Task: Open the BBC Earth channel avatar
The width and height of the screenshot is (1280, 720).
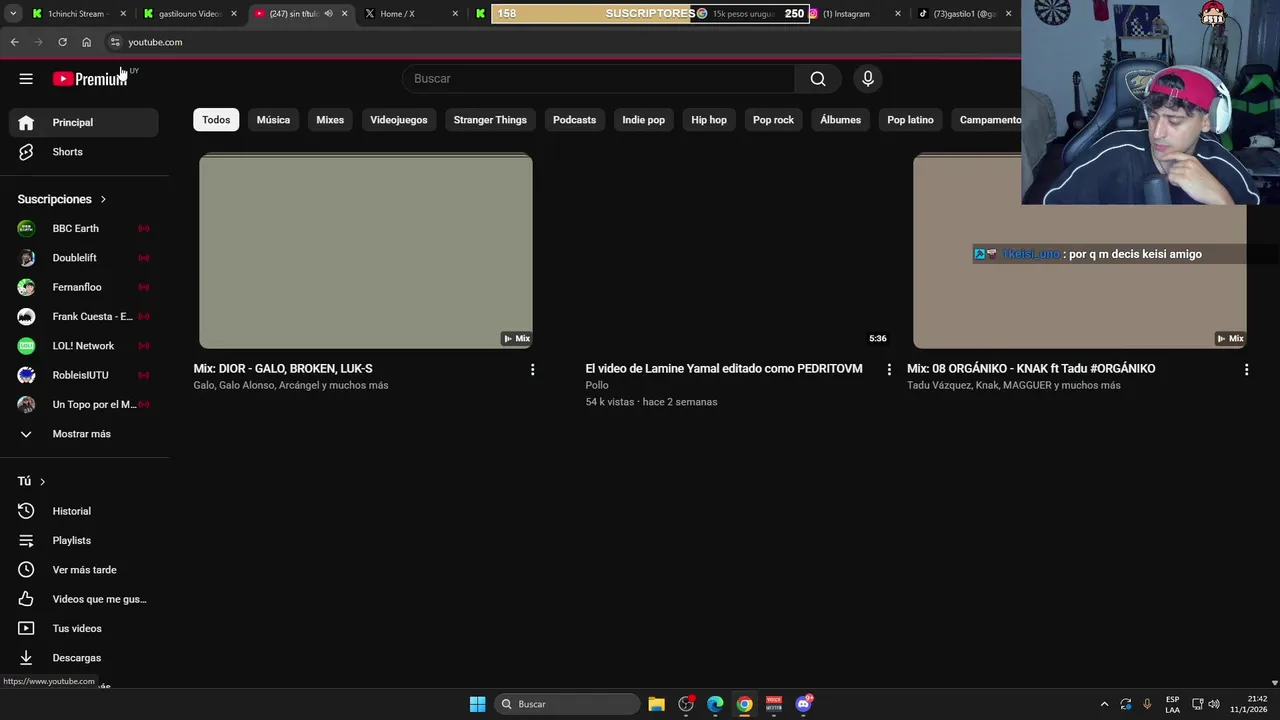Action: tap(26, 229)
